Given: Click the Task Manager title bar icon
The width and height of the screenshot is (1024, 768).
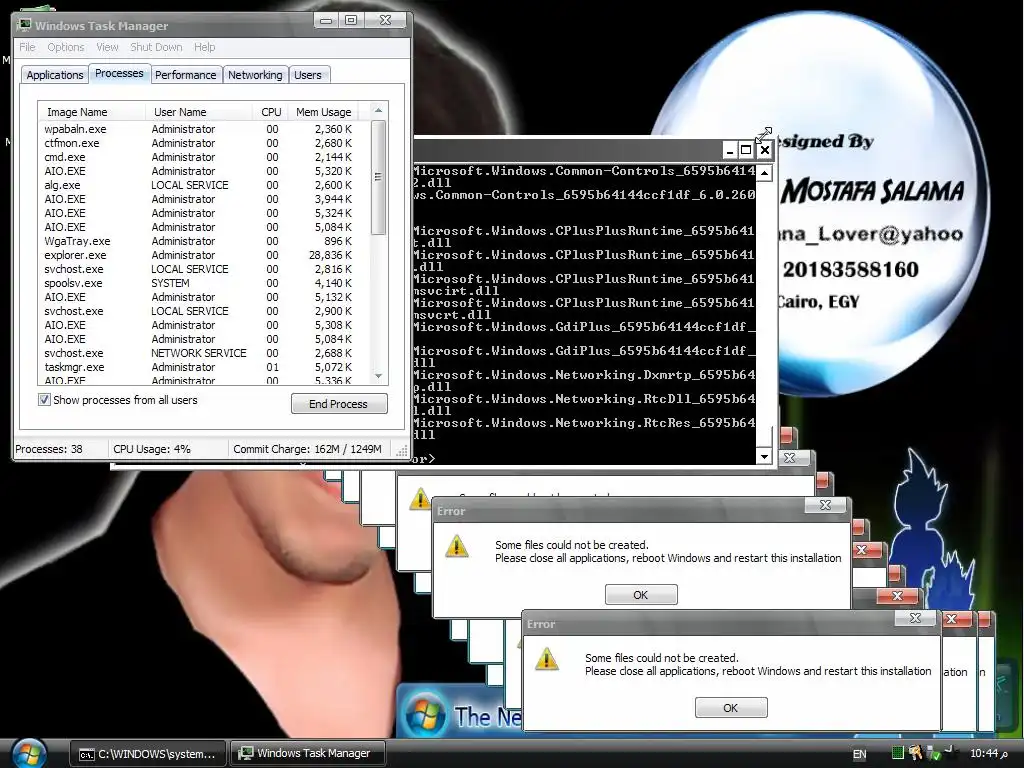Looking at the screenshot, I should click(x=25, y=25).
